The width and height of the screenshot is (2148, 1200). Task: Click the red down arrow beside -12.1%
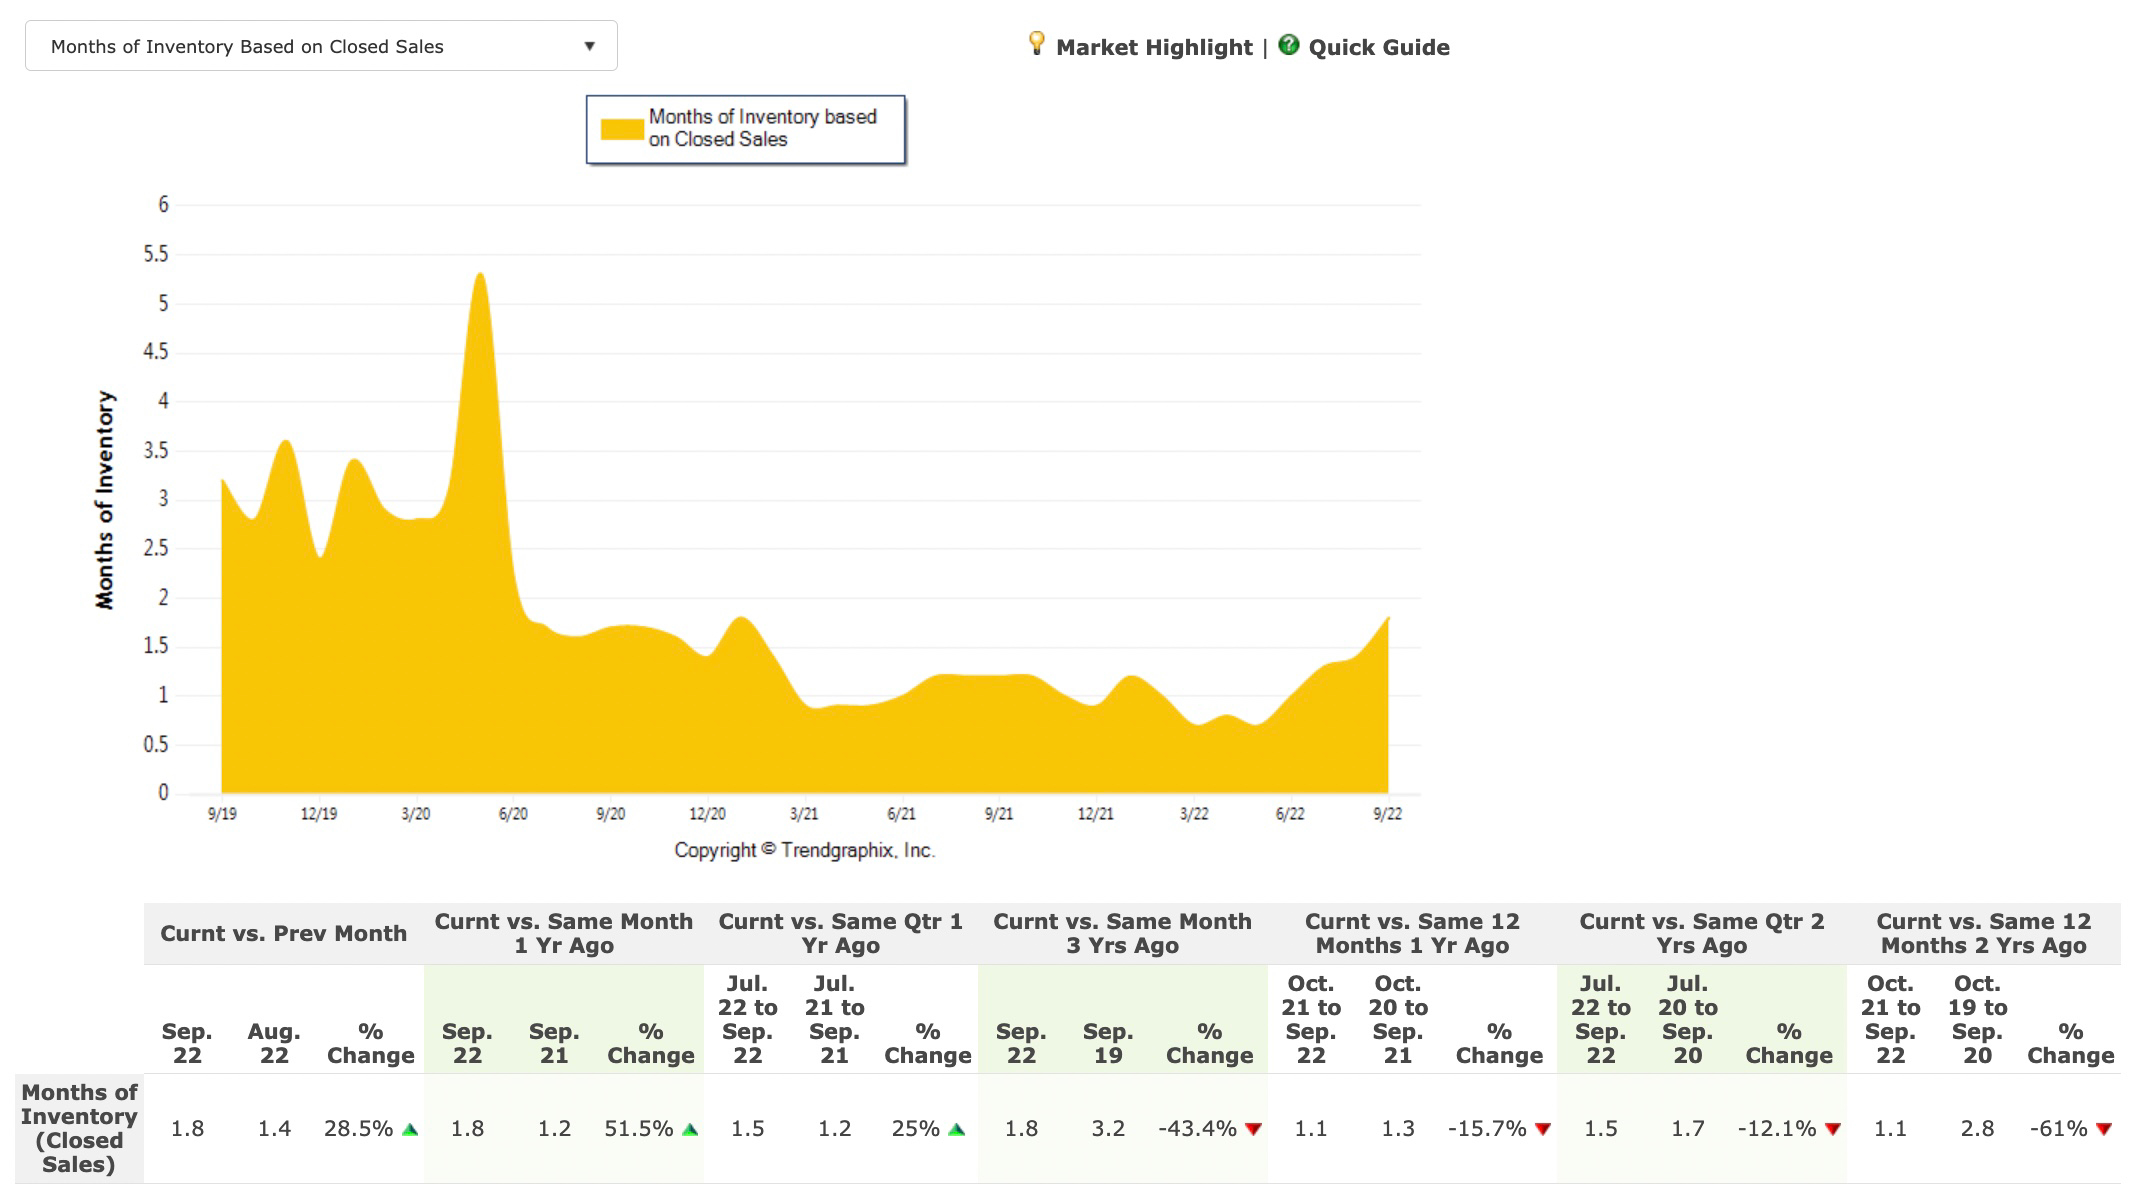click(1832, 1130)
